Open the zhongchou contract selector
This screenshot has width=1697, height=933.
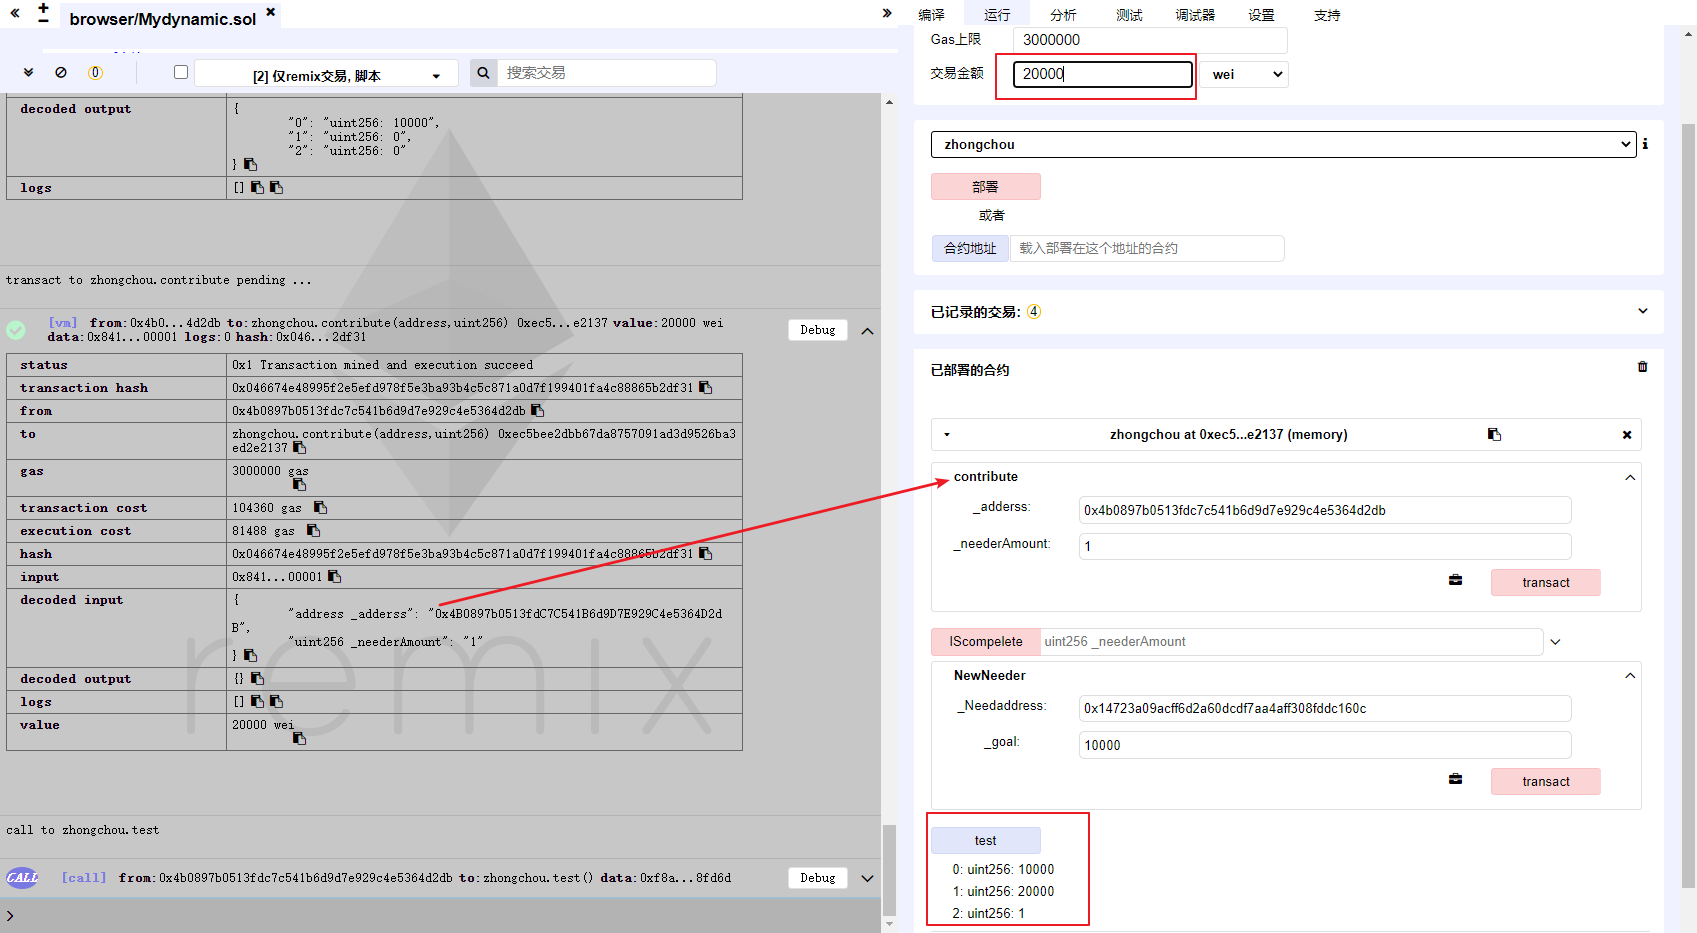coord(1283,145)
